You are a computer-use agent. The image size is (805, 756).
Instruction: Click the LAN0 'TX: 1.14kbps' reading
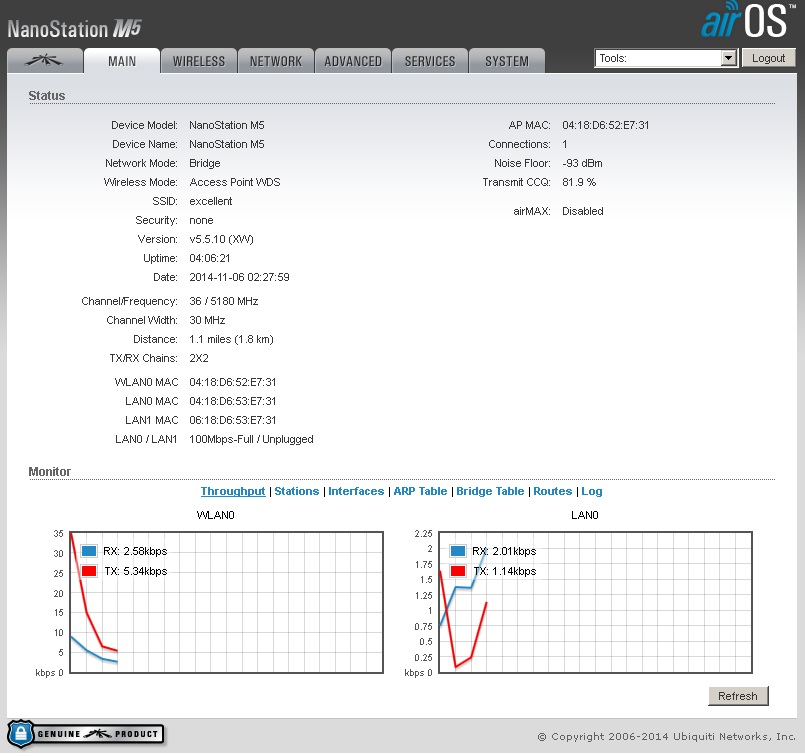pyautogui.click(x=505, y=571)
